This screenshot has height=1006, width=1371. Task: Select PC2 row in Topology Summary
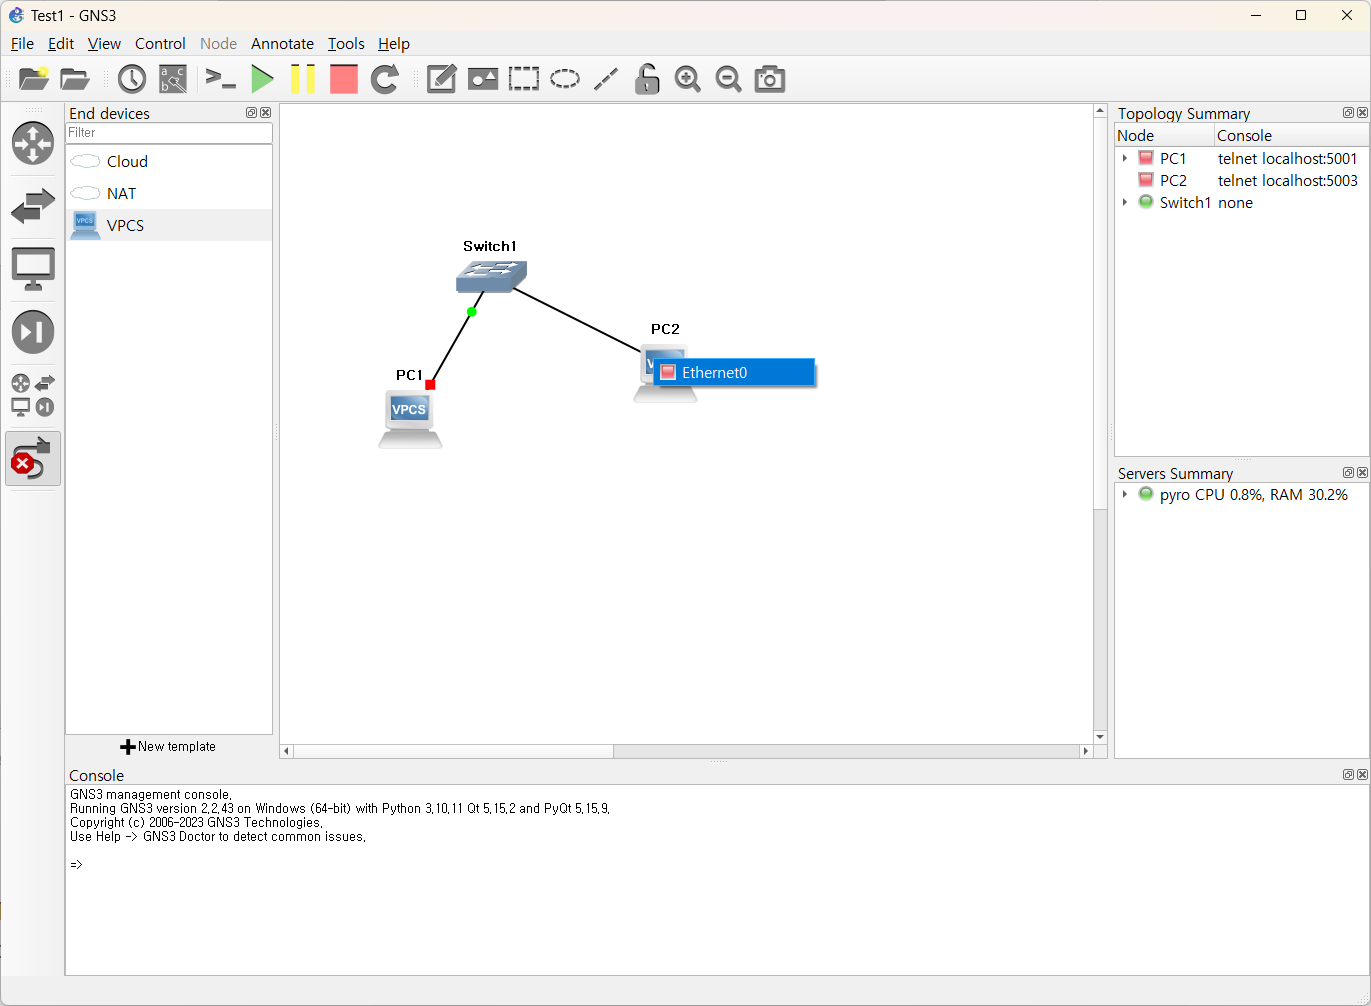pos(1242,180)
